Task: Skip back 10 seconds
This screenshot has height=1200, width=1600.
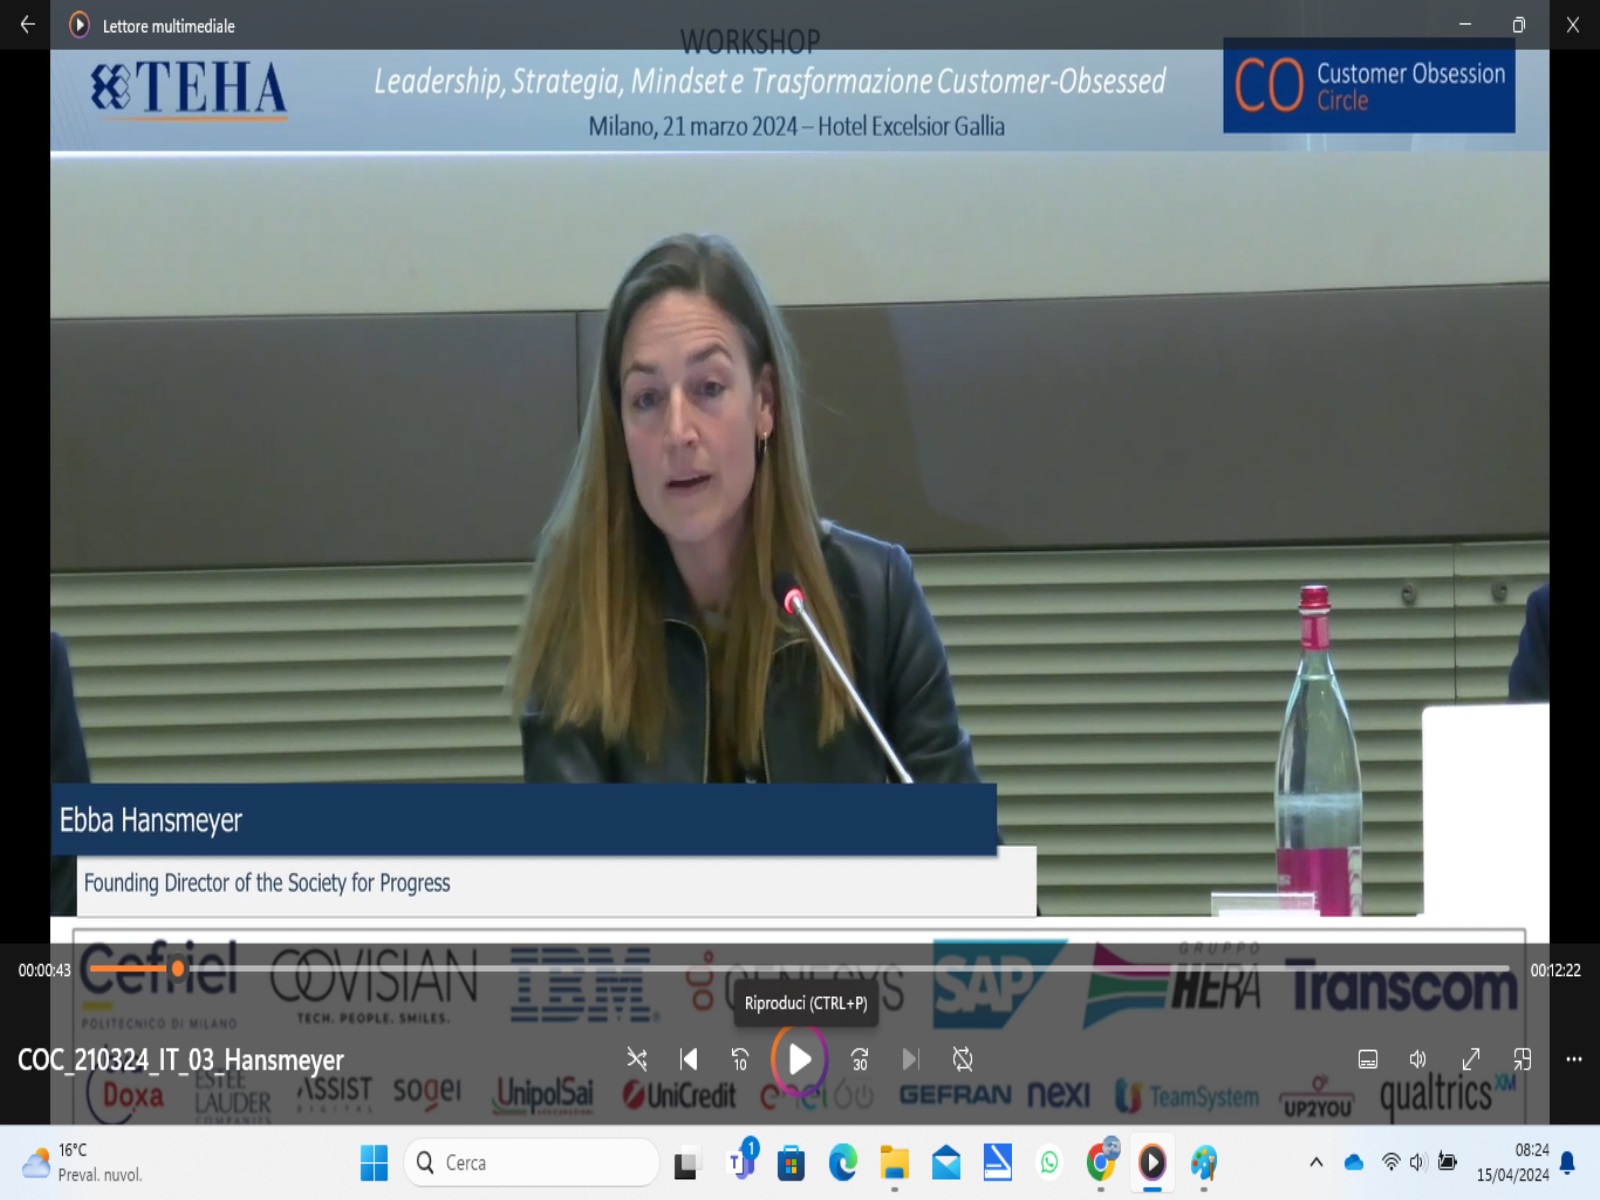Action: (x=740, y=1059)
